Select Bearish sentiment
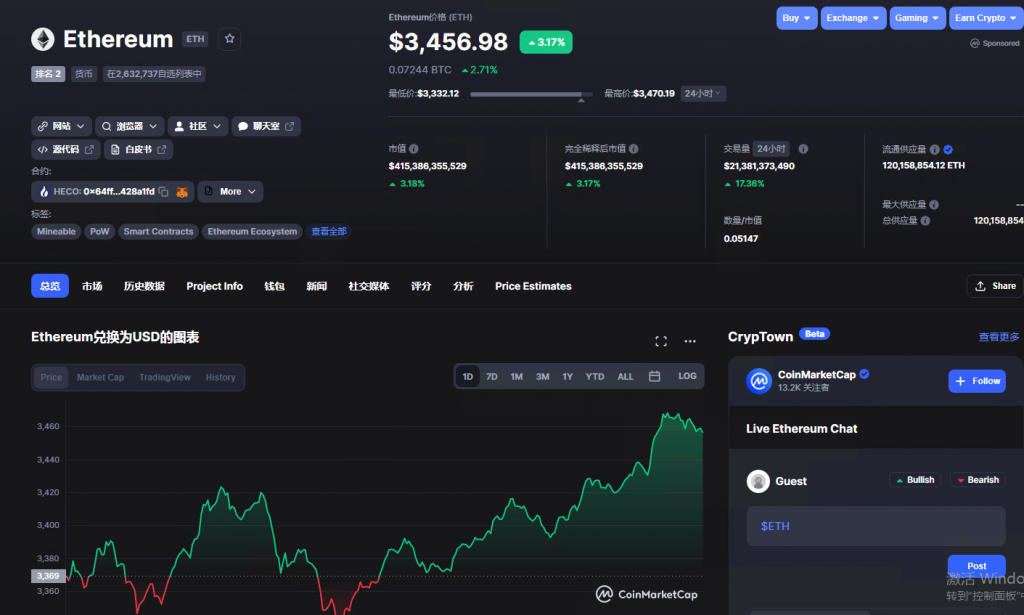 coord(978,480)
